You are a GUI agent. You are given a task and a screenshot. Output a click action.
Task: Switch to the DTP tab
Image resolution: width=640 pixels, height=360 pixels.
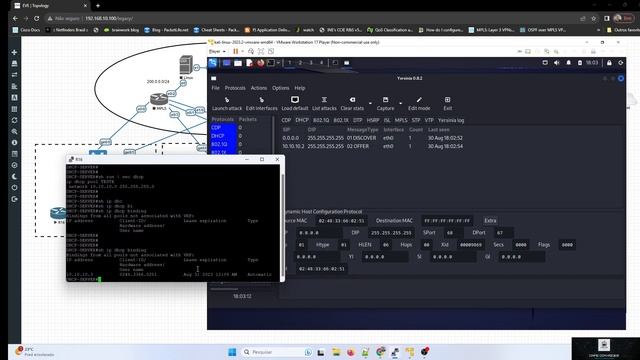[x=358, y=120]
